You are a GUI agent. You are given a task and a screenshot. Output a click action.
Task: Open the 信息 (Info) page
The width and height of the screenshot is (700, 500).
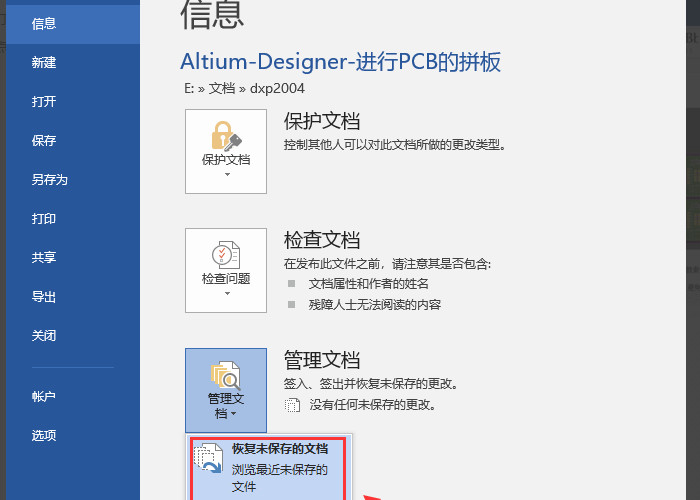point(73,23)
